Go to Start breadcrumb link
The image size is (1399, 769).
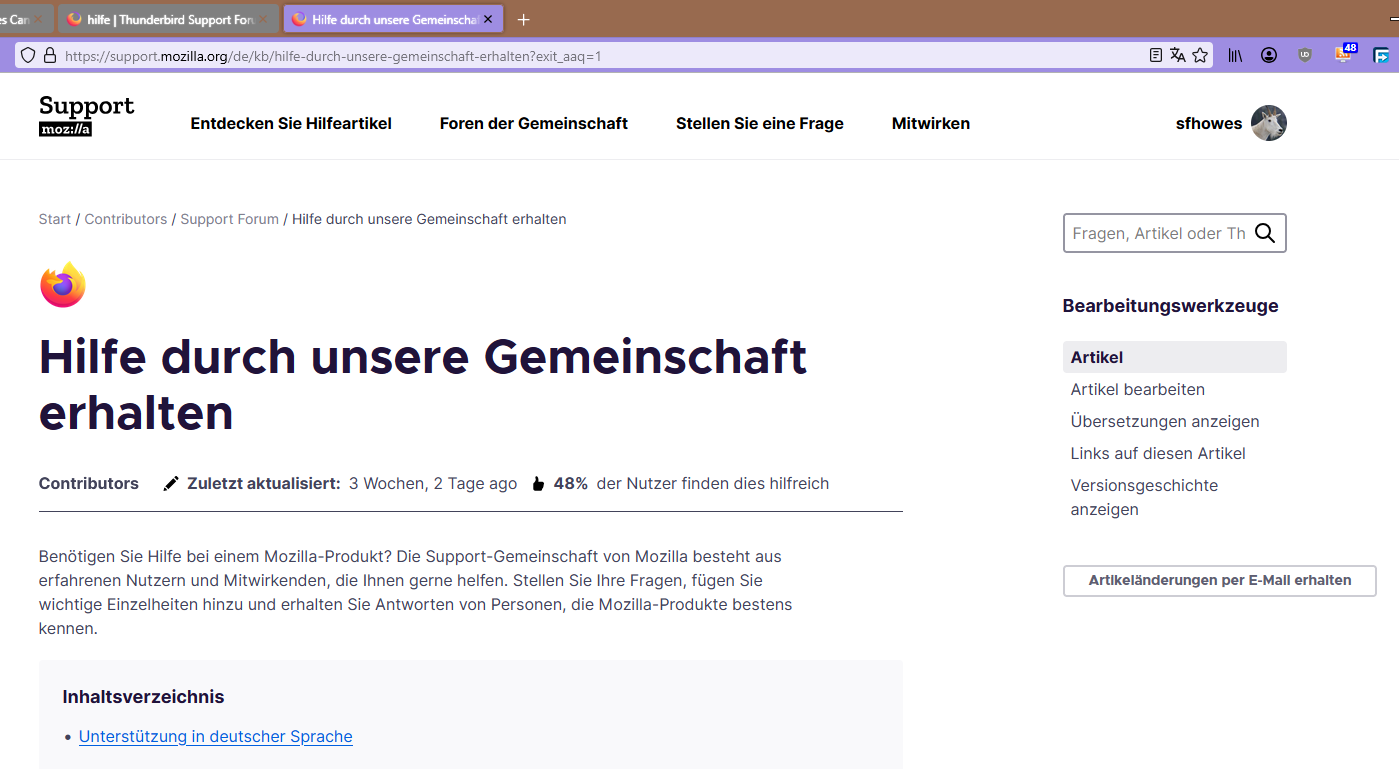[x=55, y=219]
